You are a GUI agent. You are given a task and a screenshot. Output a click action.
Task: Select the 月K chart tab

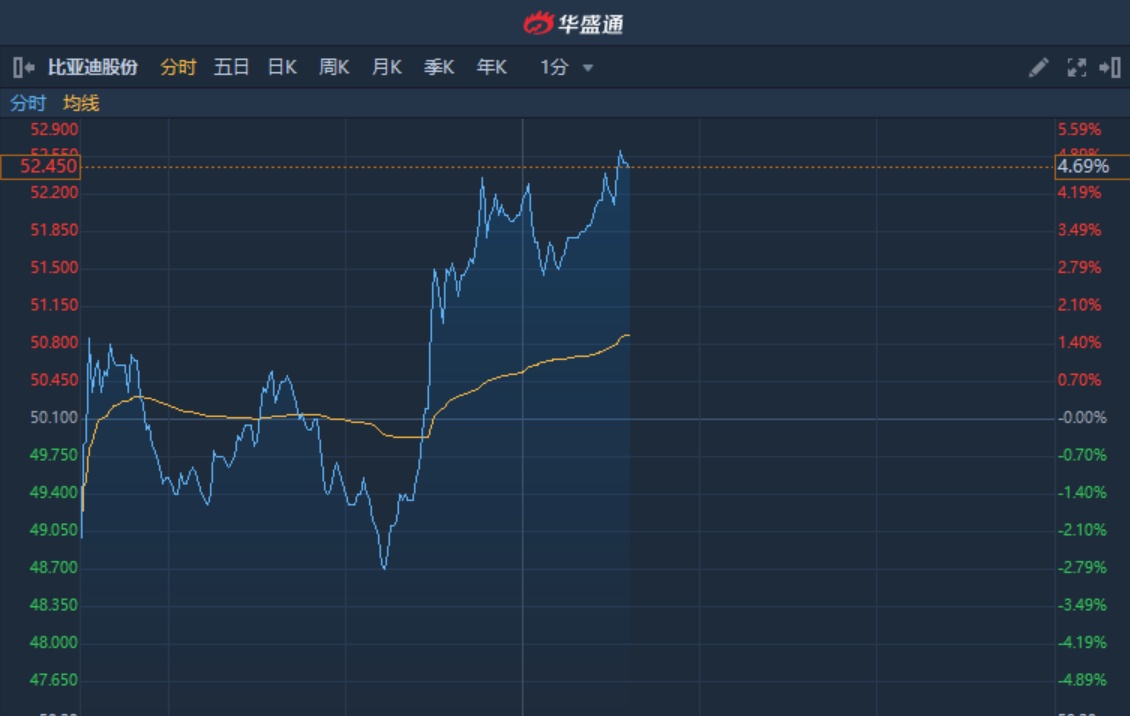coord(386,68)
